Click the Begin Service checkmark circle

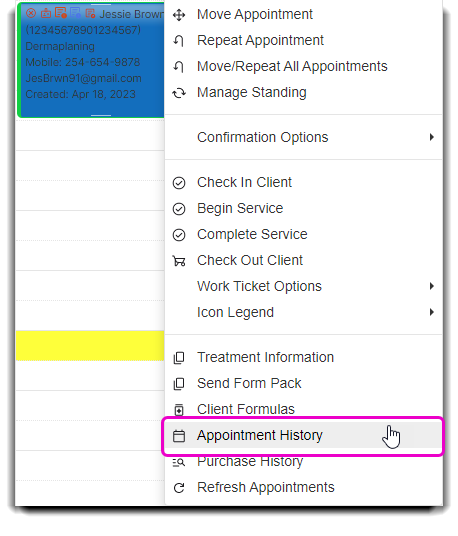[179, 209]
